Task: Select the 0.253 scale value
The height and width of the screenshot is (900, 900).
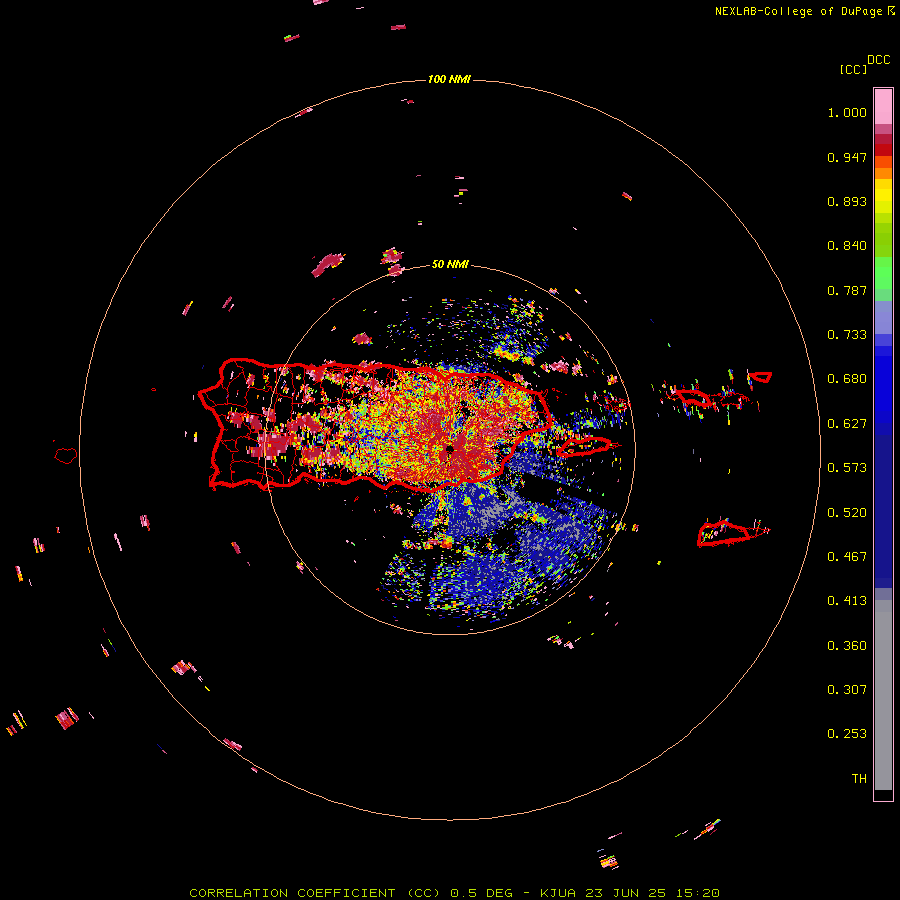Action: point(847,734)
